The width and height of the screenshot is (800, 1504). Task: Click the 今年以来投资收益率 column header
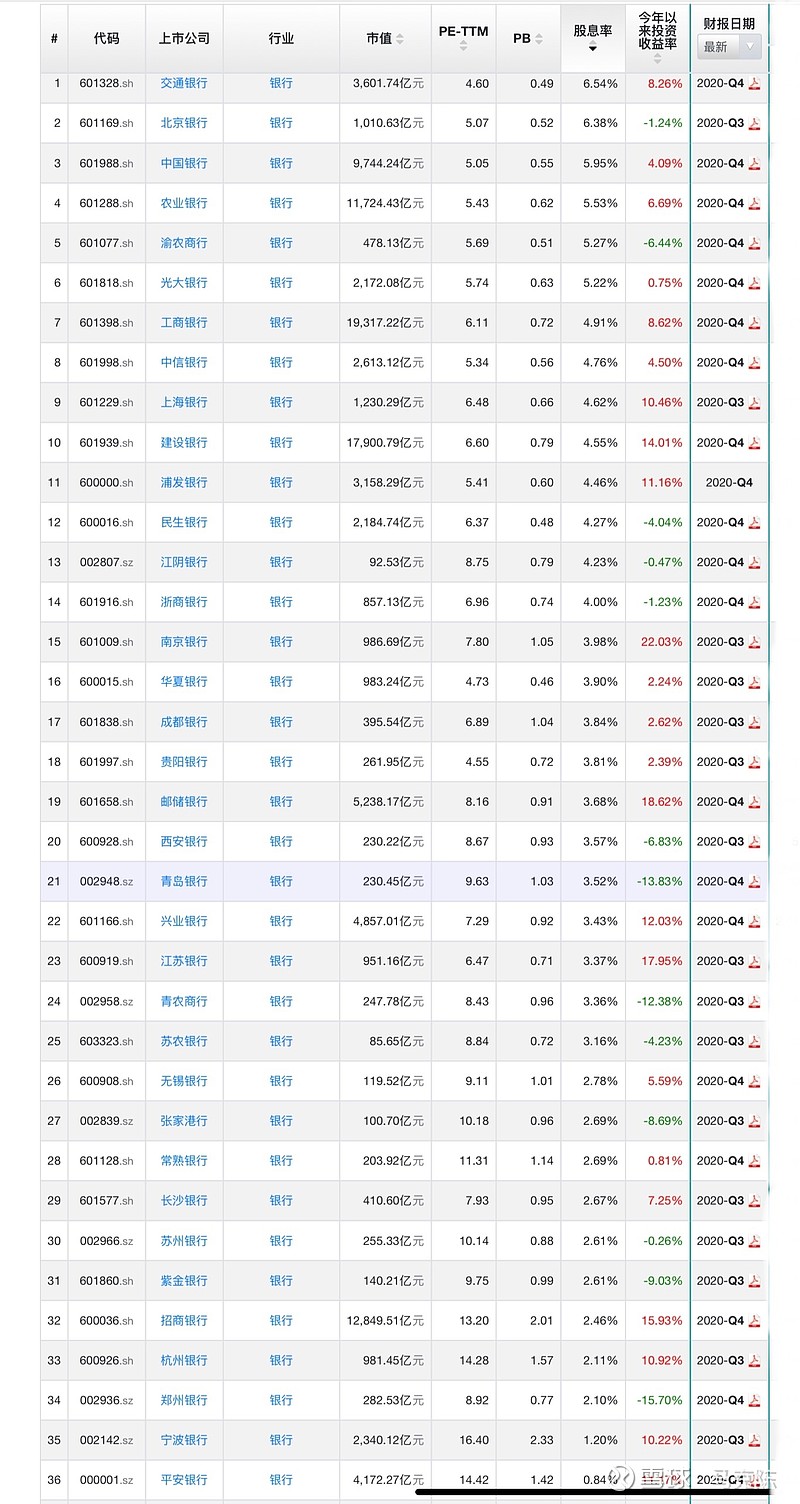click(x=658, y=38)
